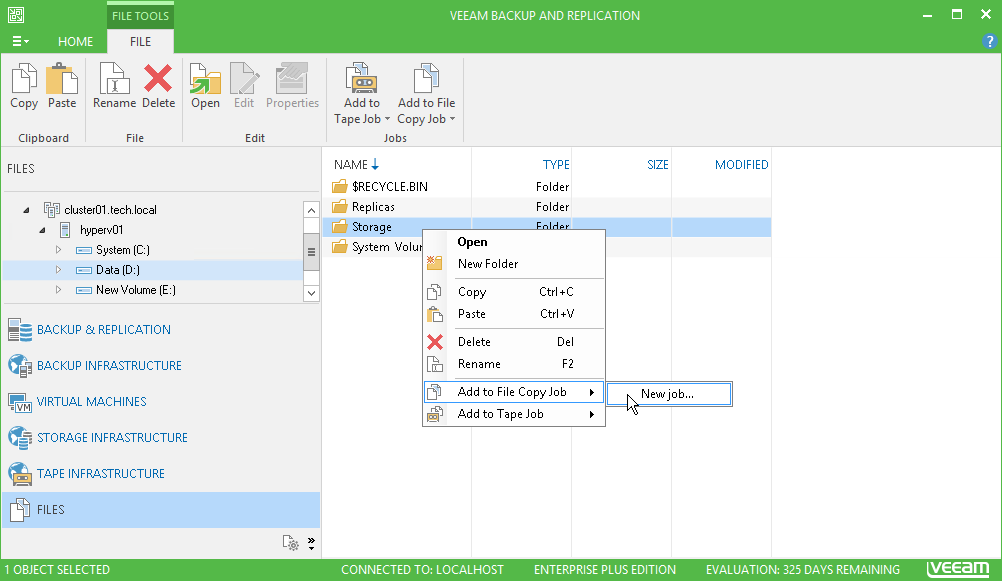Screen dimensions: 1002x581
Task: Click the System Volume folder icon
Action: pyautogui.click(x=340, y=247)
